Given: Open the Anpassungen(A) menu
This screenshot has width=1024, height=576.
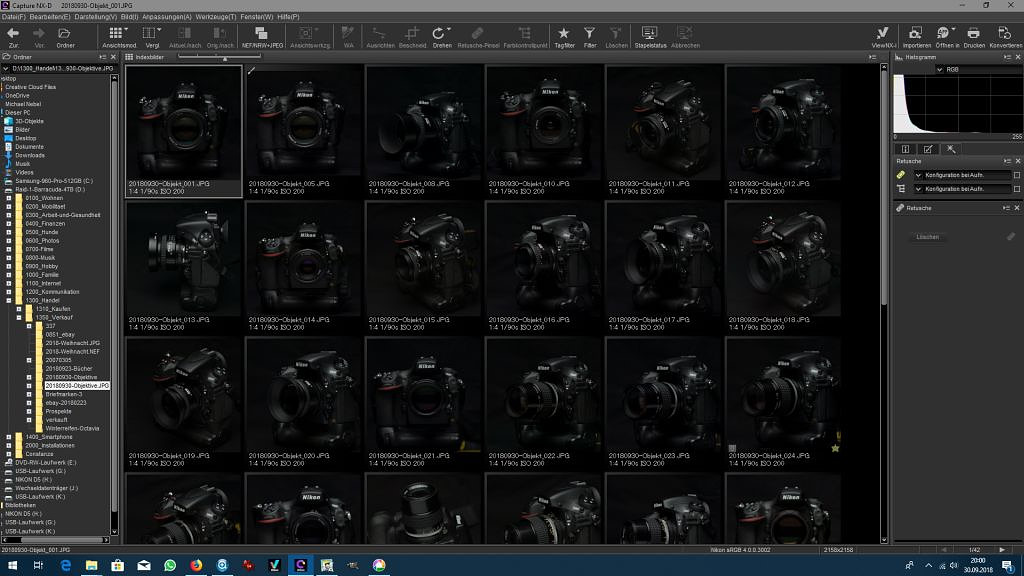Looking at the screenshot, I should [167, 16].
